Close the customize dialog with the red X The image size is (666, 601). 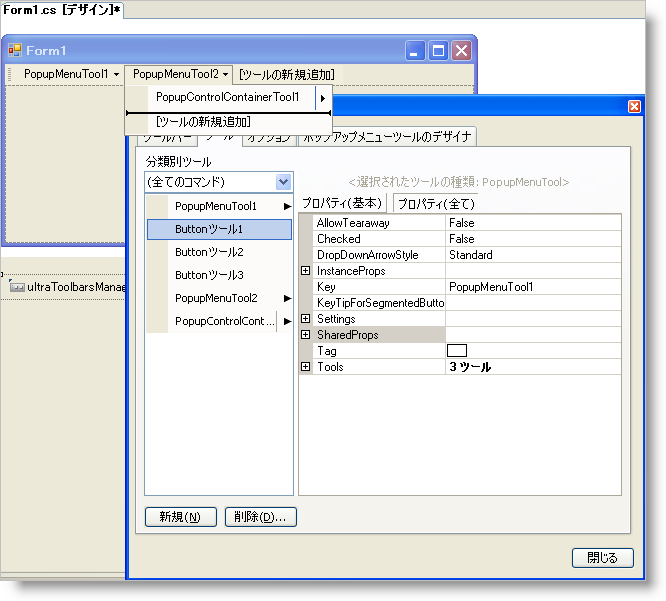click(634, 106)
